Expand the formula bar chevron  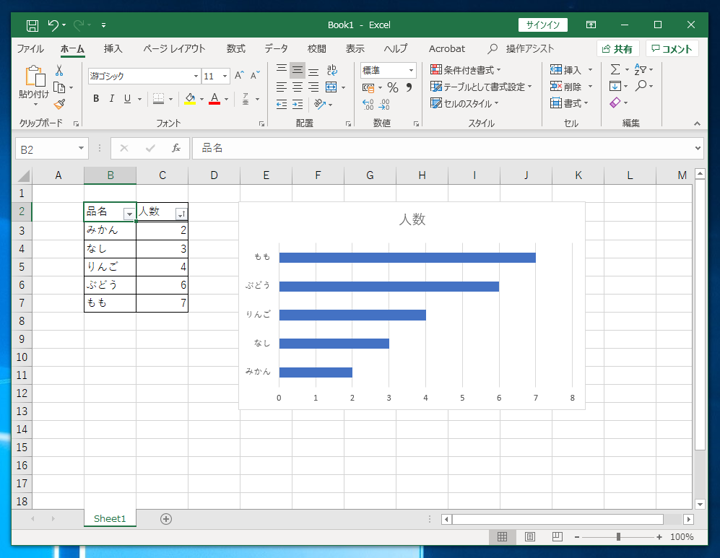698,148
